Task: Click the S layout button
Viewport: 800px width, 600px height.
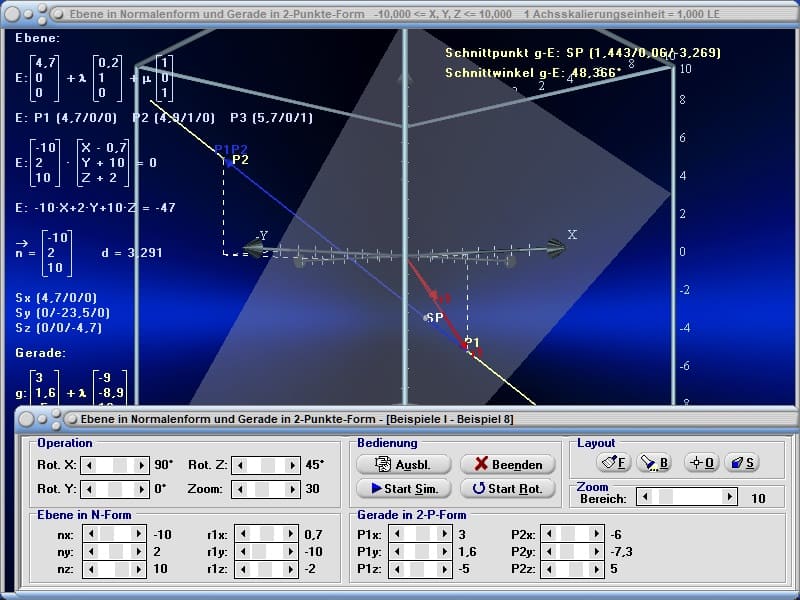Action: coord(742,463)
